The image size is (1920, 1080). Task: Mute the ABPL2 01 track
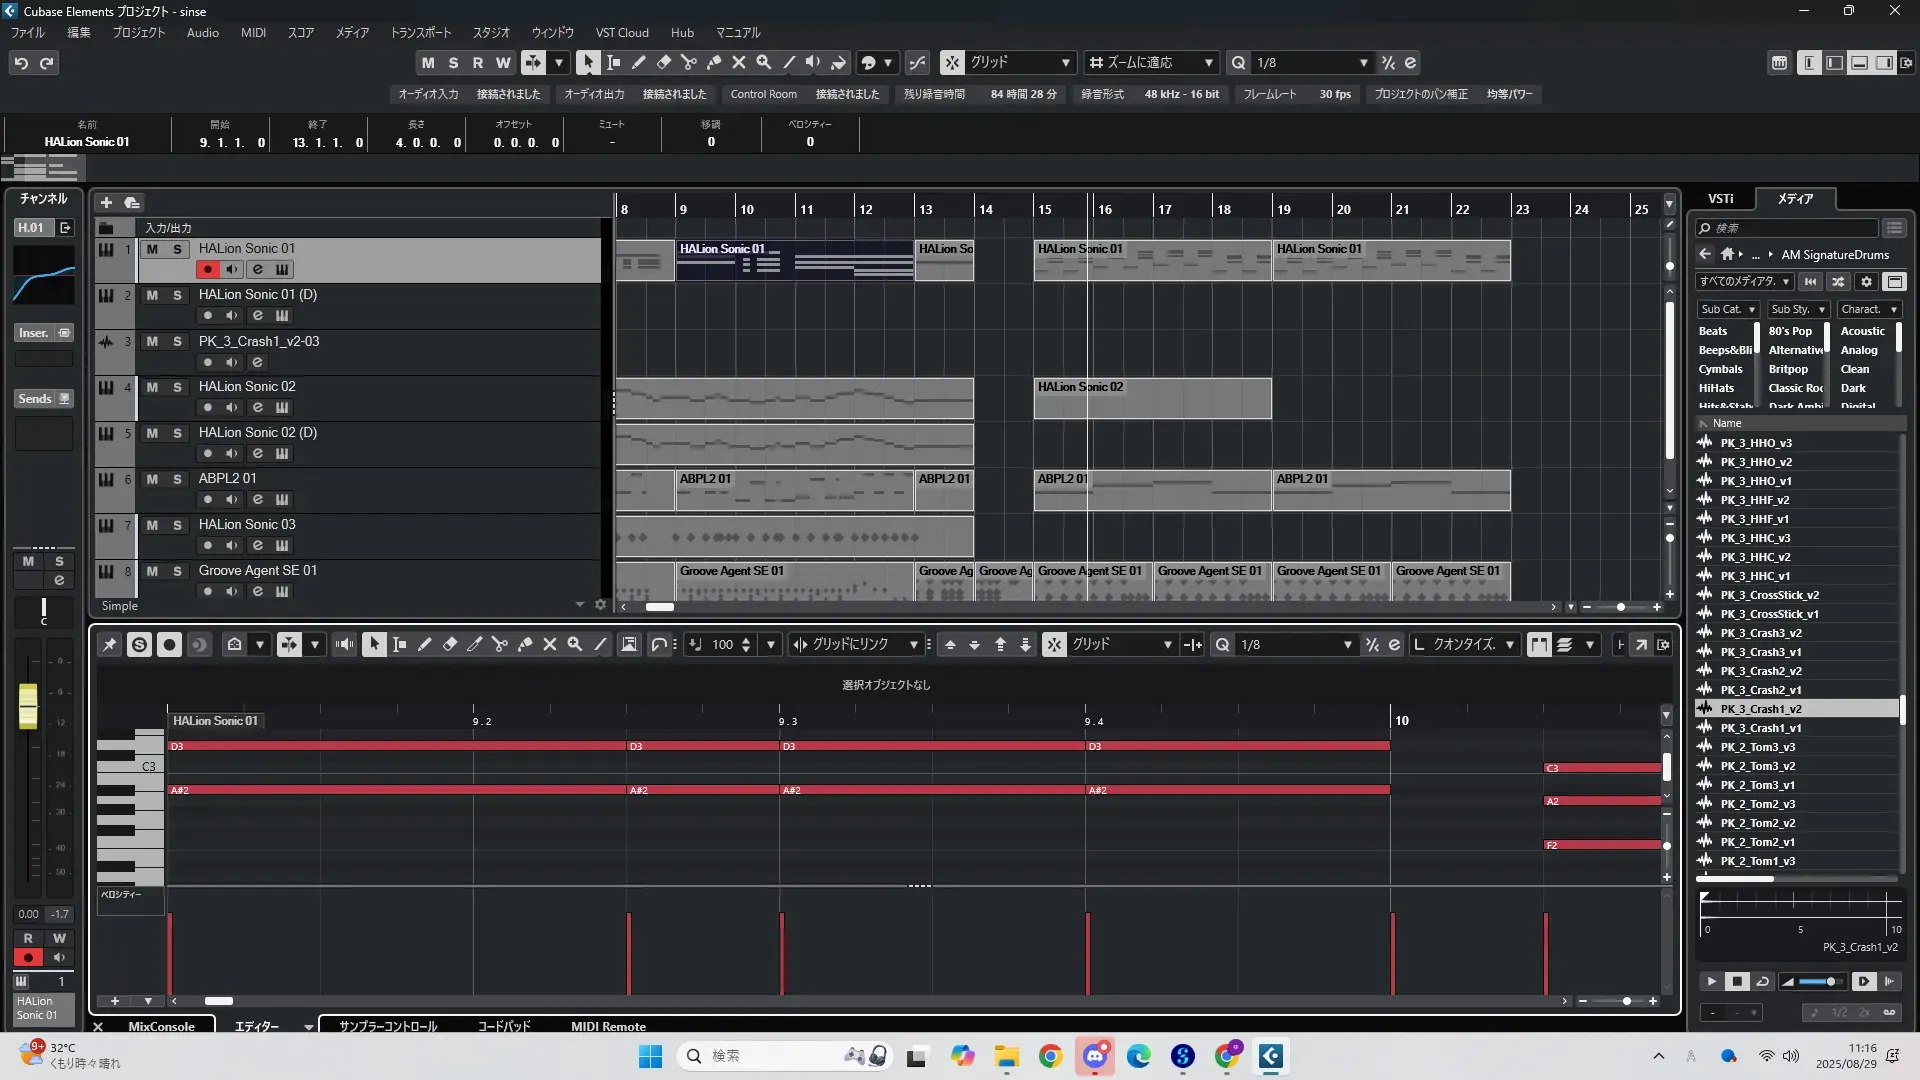[x=152, y=479]
